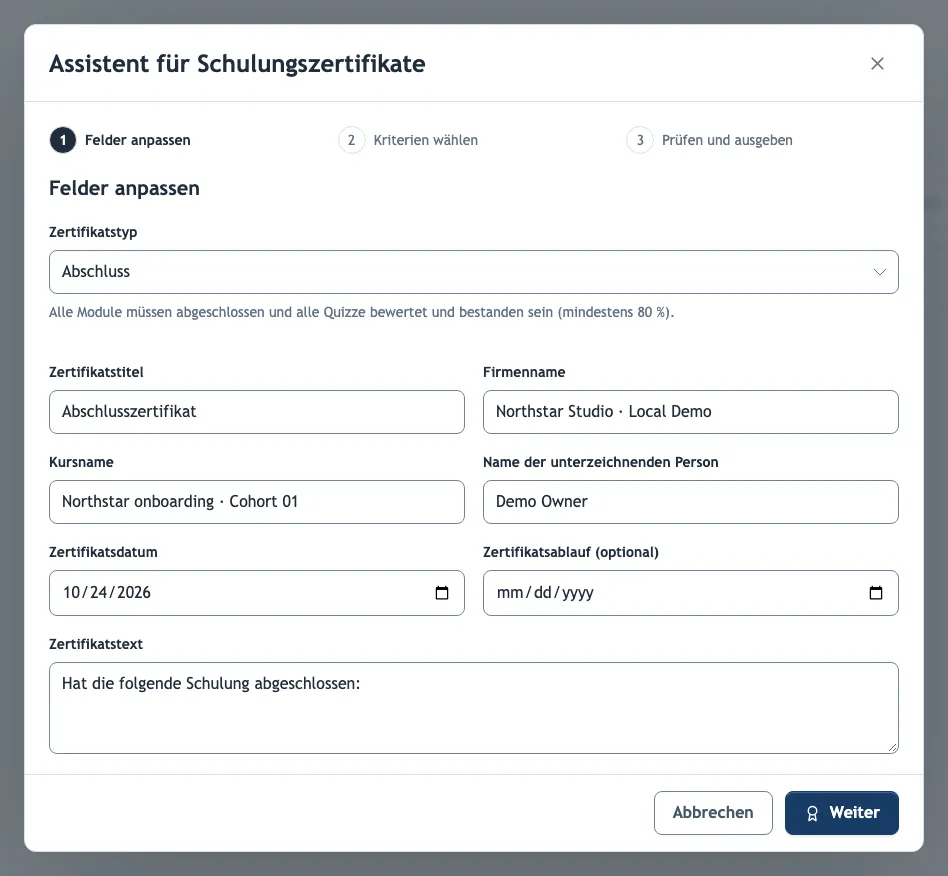Image resolution: width=948 pixels, height=876 pixels.
Task: Grab the Zertifikatstext textarea resize handle
Action: tap(892, 747)
